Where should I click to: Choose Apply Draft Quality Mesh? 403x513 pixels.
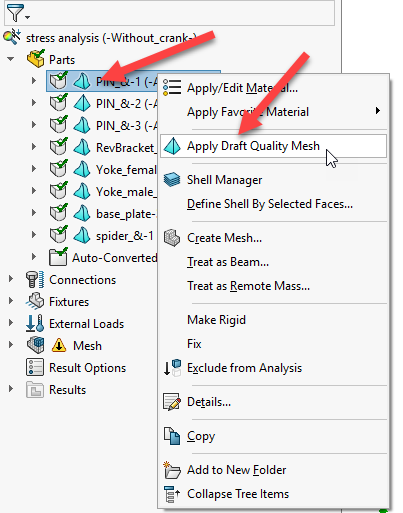tap(273, 146)
